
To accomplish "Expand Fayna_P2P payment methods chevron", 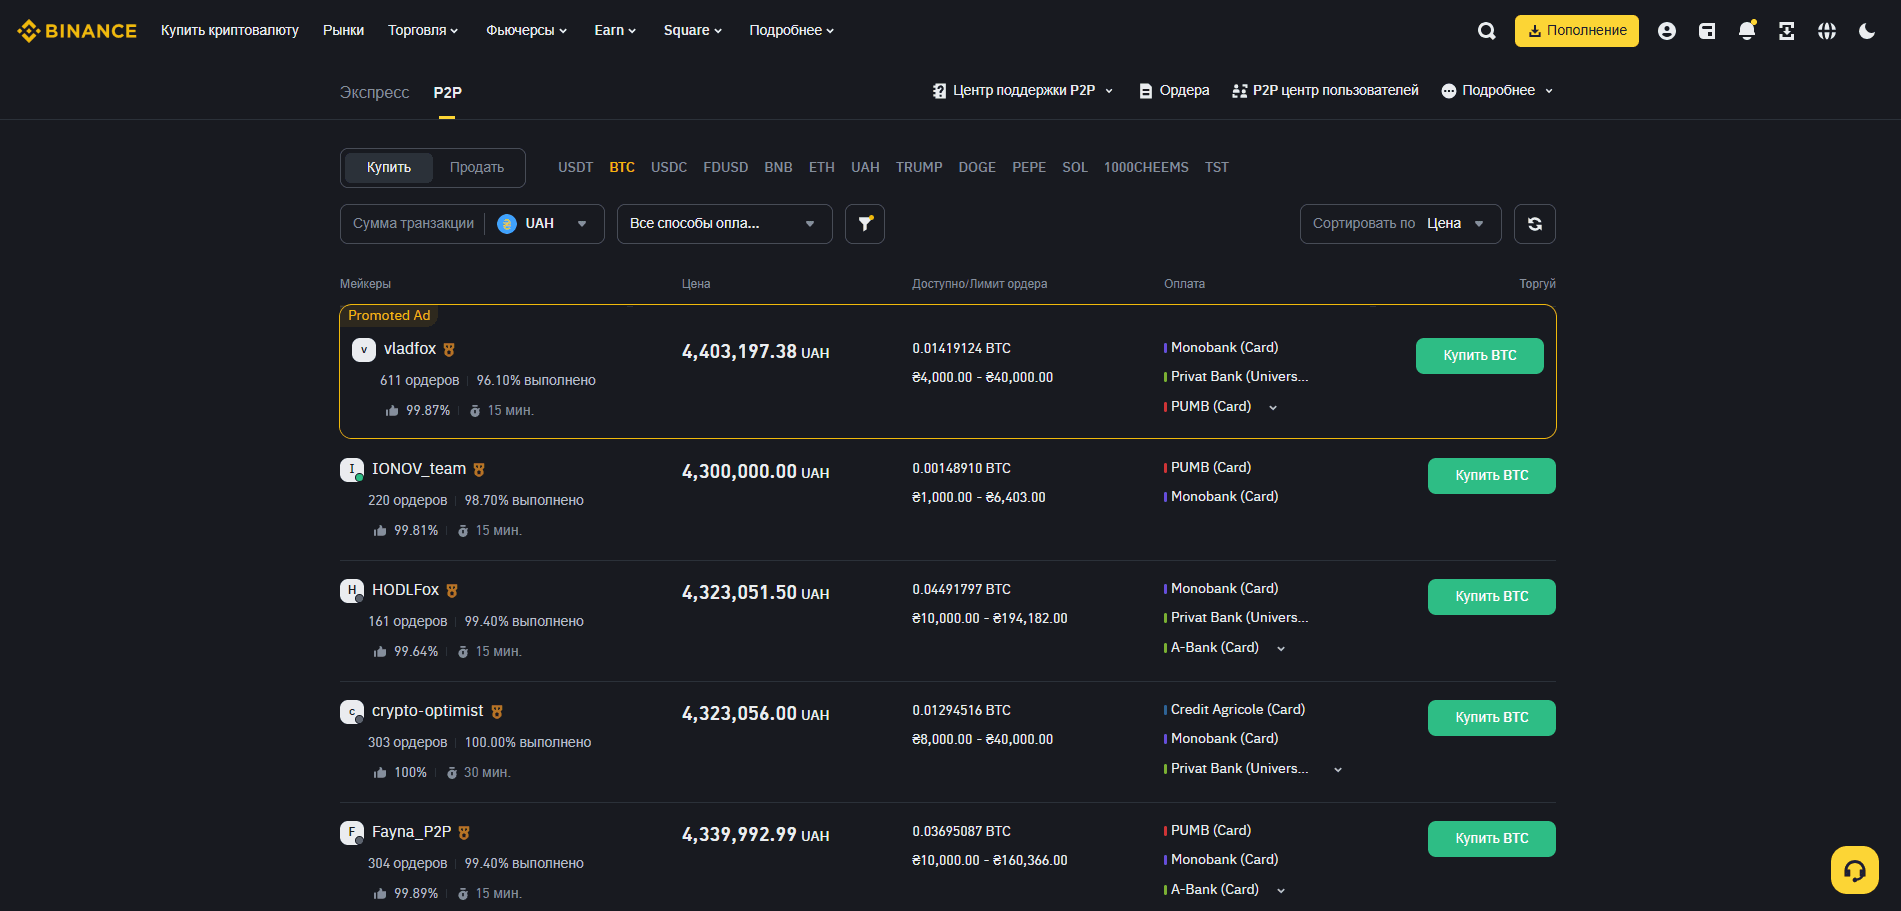I will tap(1281, 891).
